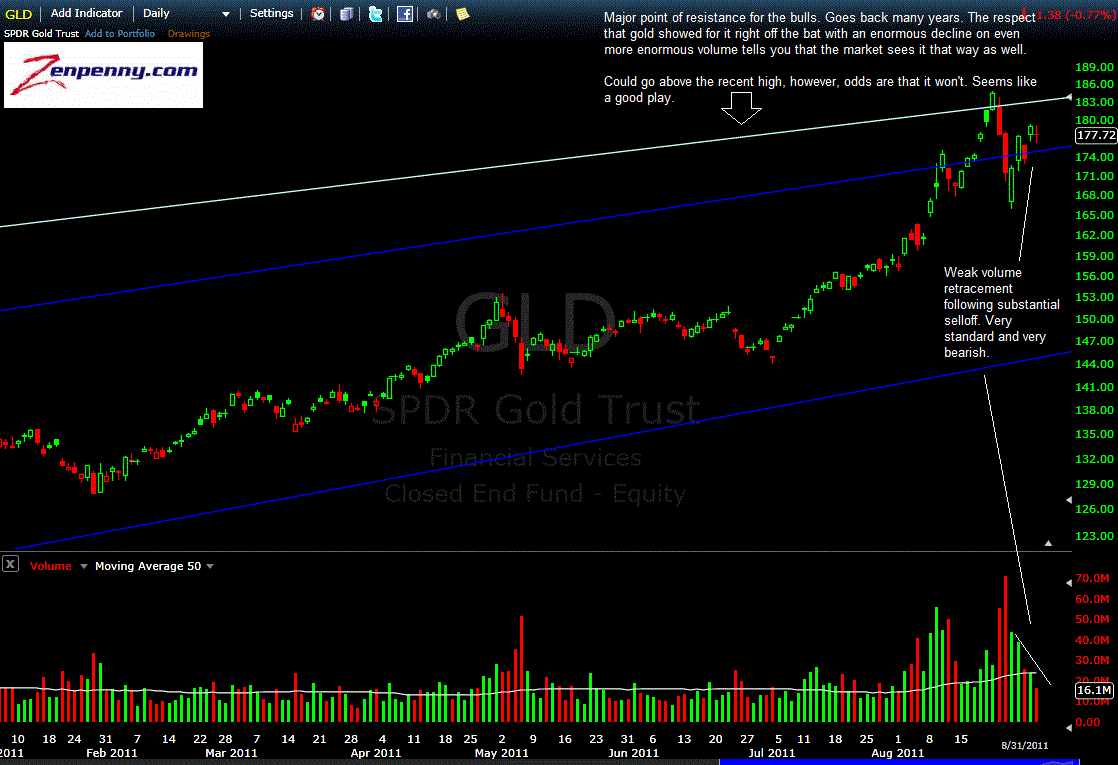Click the Add to Portfolio link
The width and height of the screenshot is (1118, 765).
pos(120,34)
